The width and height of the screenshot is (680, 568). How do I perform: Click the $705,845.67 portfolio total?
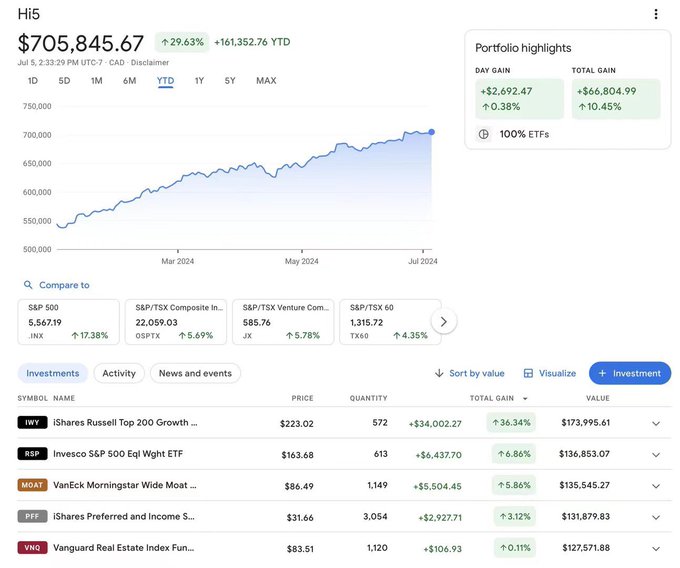[x=81, y=43]
